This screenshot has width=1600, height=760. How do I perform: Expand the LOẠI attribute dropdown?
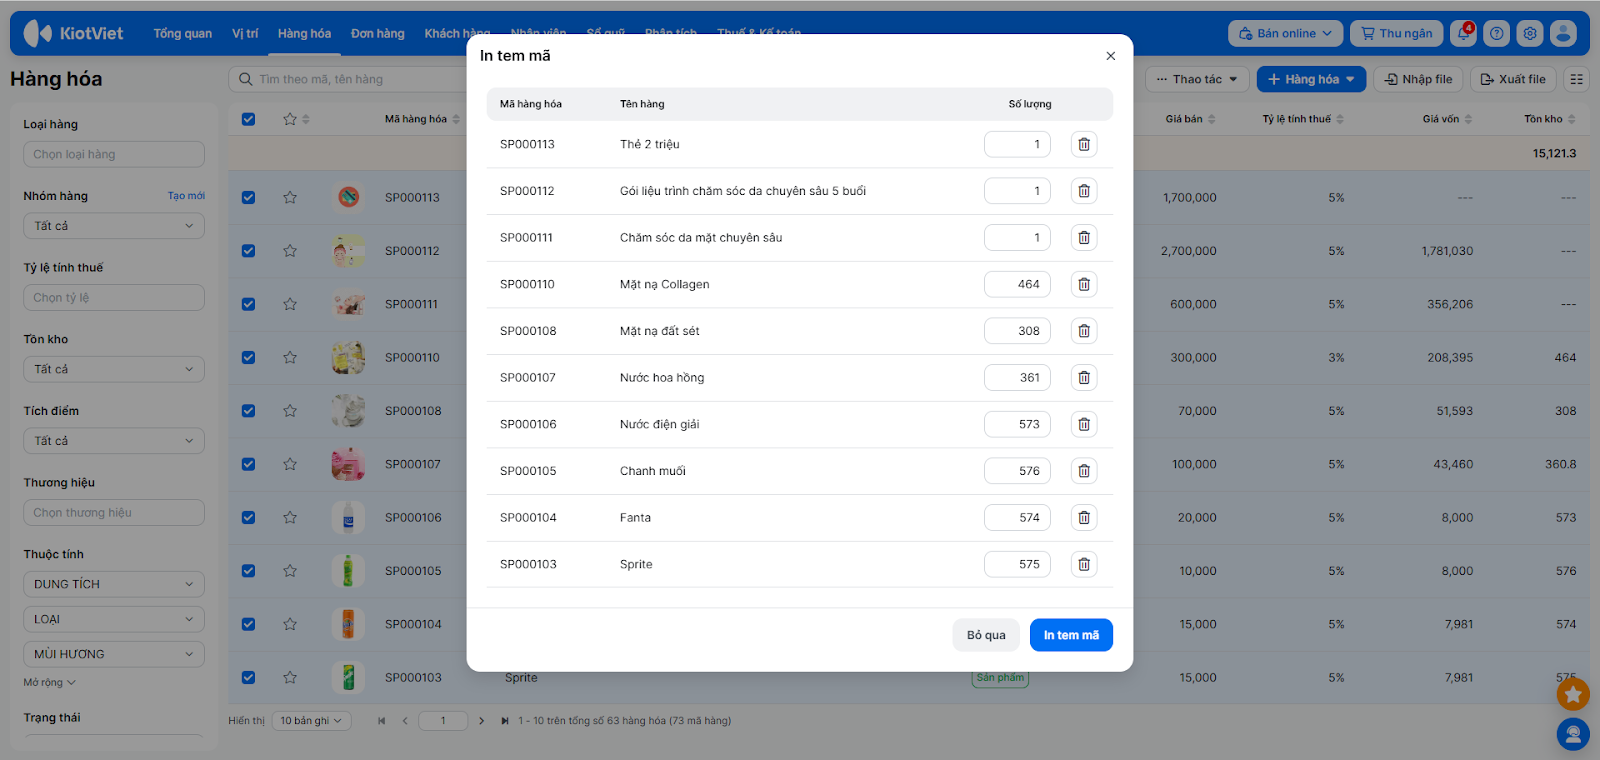point(114,619)
